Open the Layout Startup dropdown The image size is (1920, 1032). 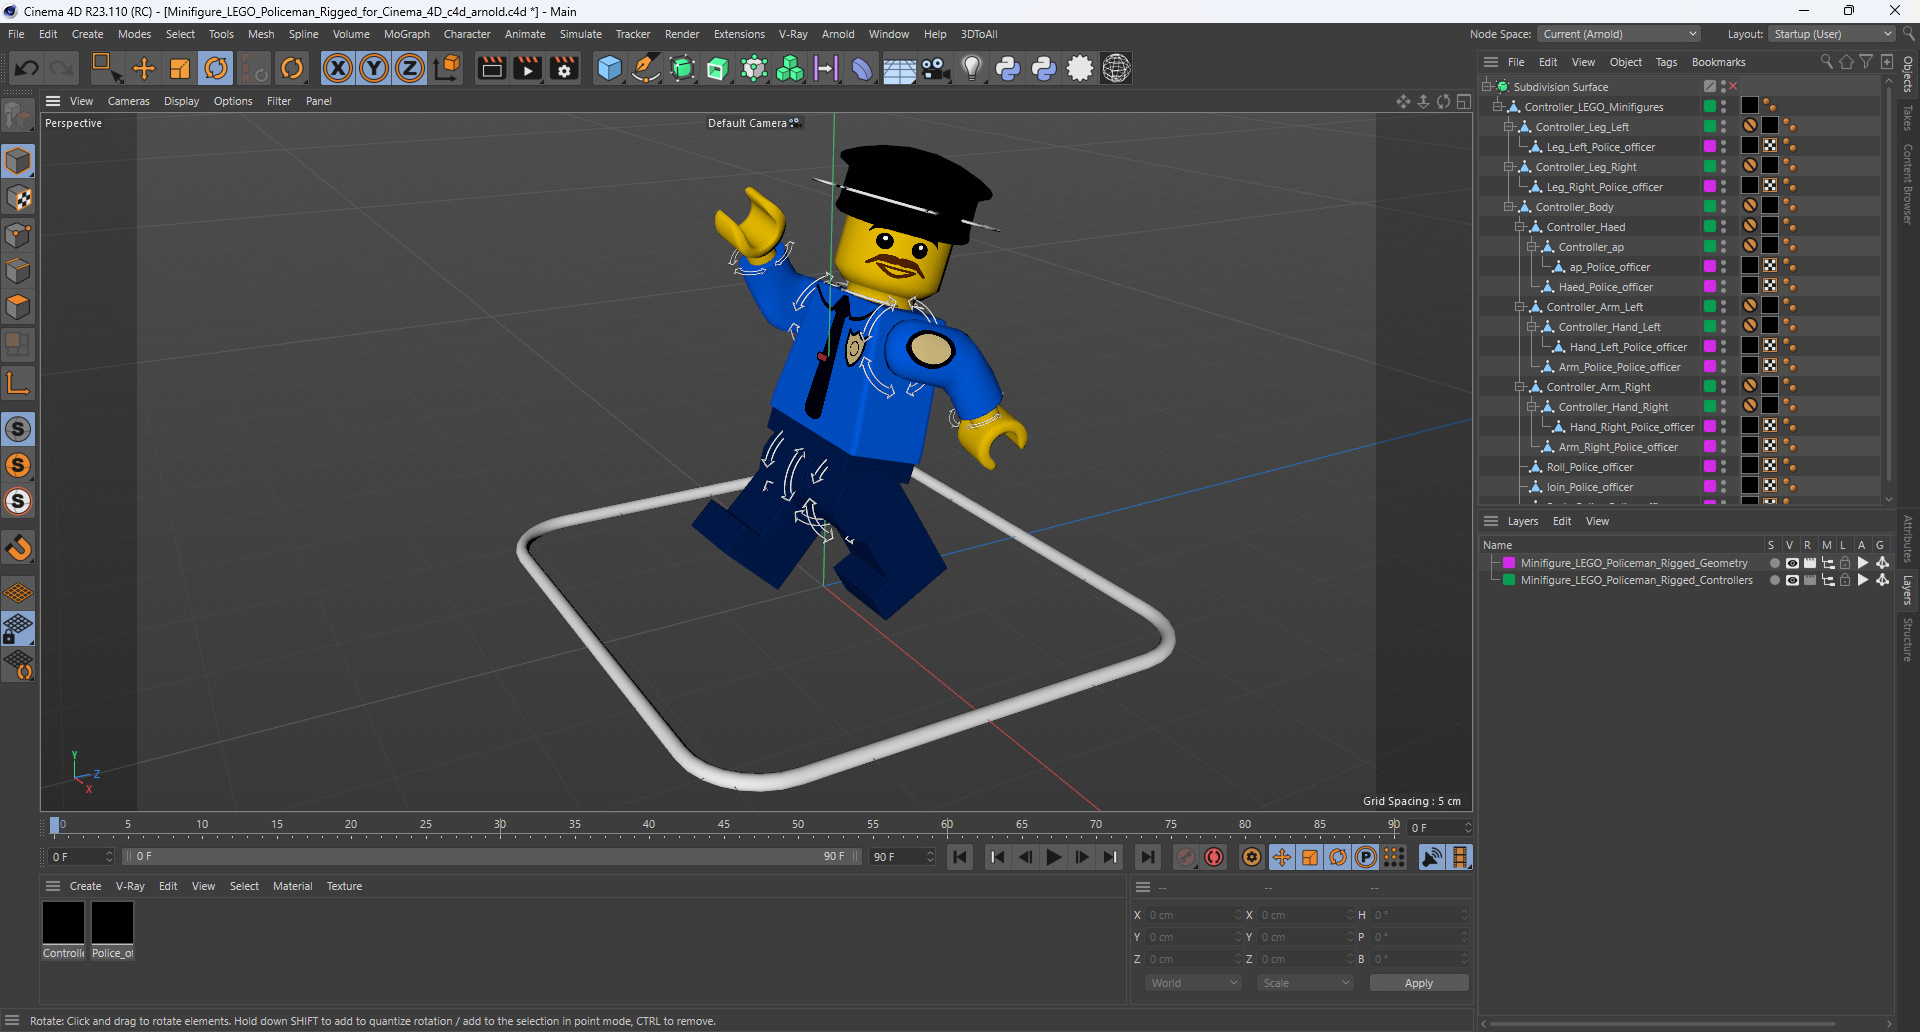click(1832, 34)
